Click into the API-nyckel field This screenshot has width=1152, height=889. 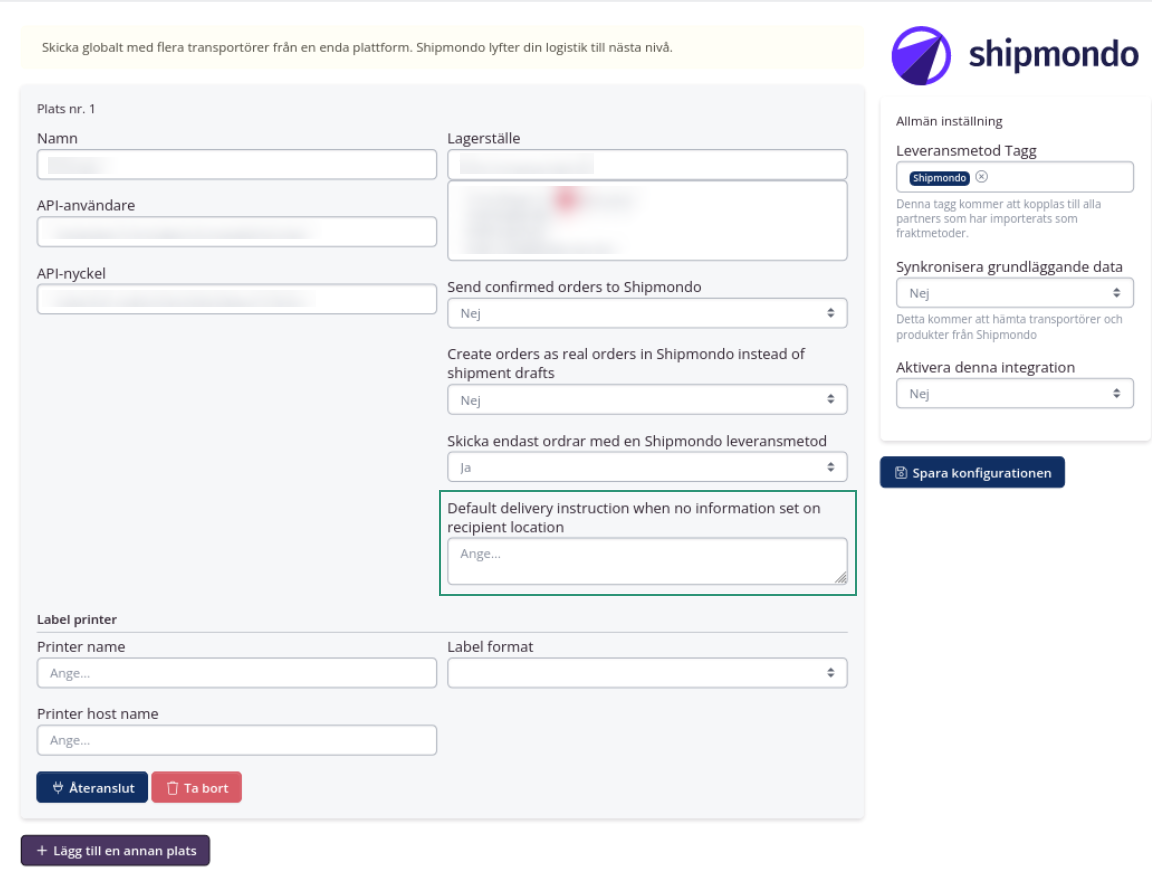pyautogui.click(x=236, y=300)
